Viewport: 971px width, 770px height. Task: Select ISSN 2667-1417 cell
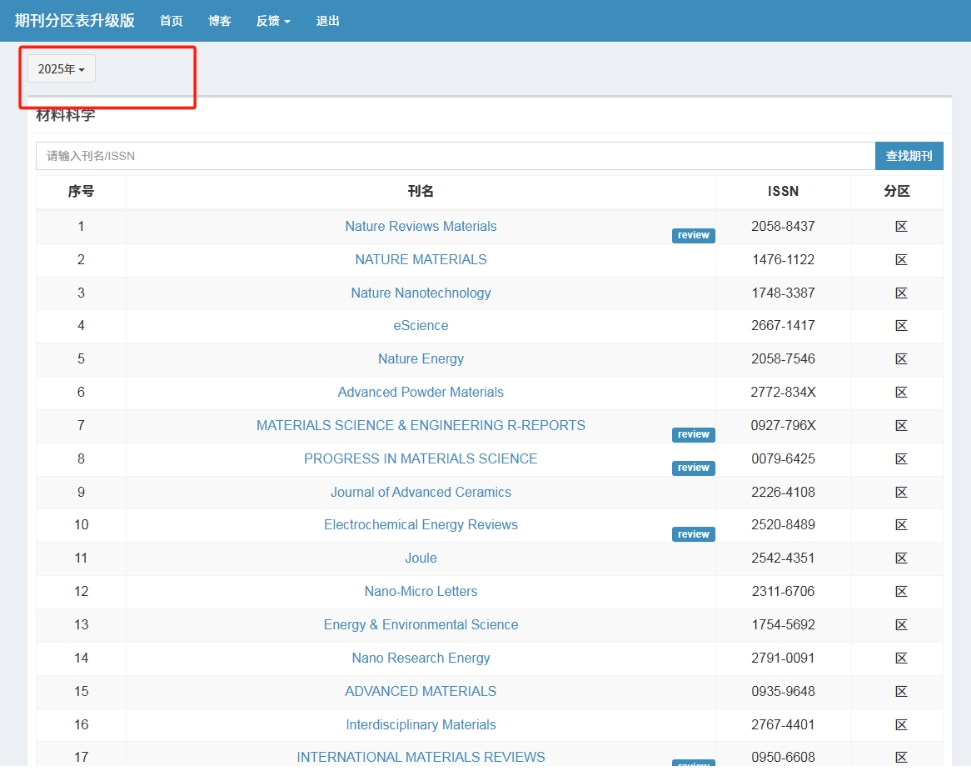(783, 326)
